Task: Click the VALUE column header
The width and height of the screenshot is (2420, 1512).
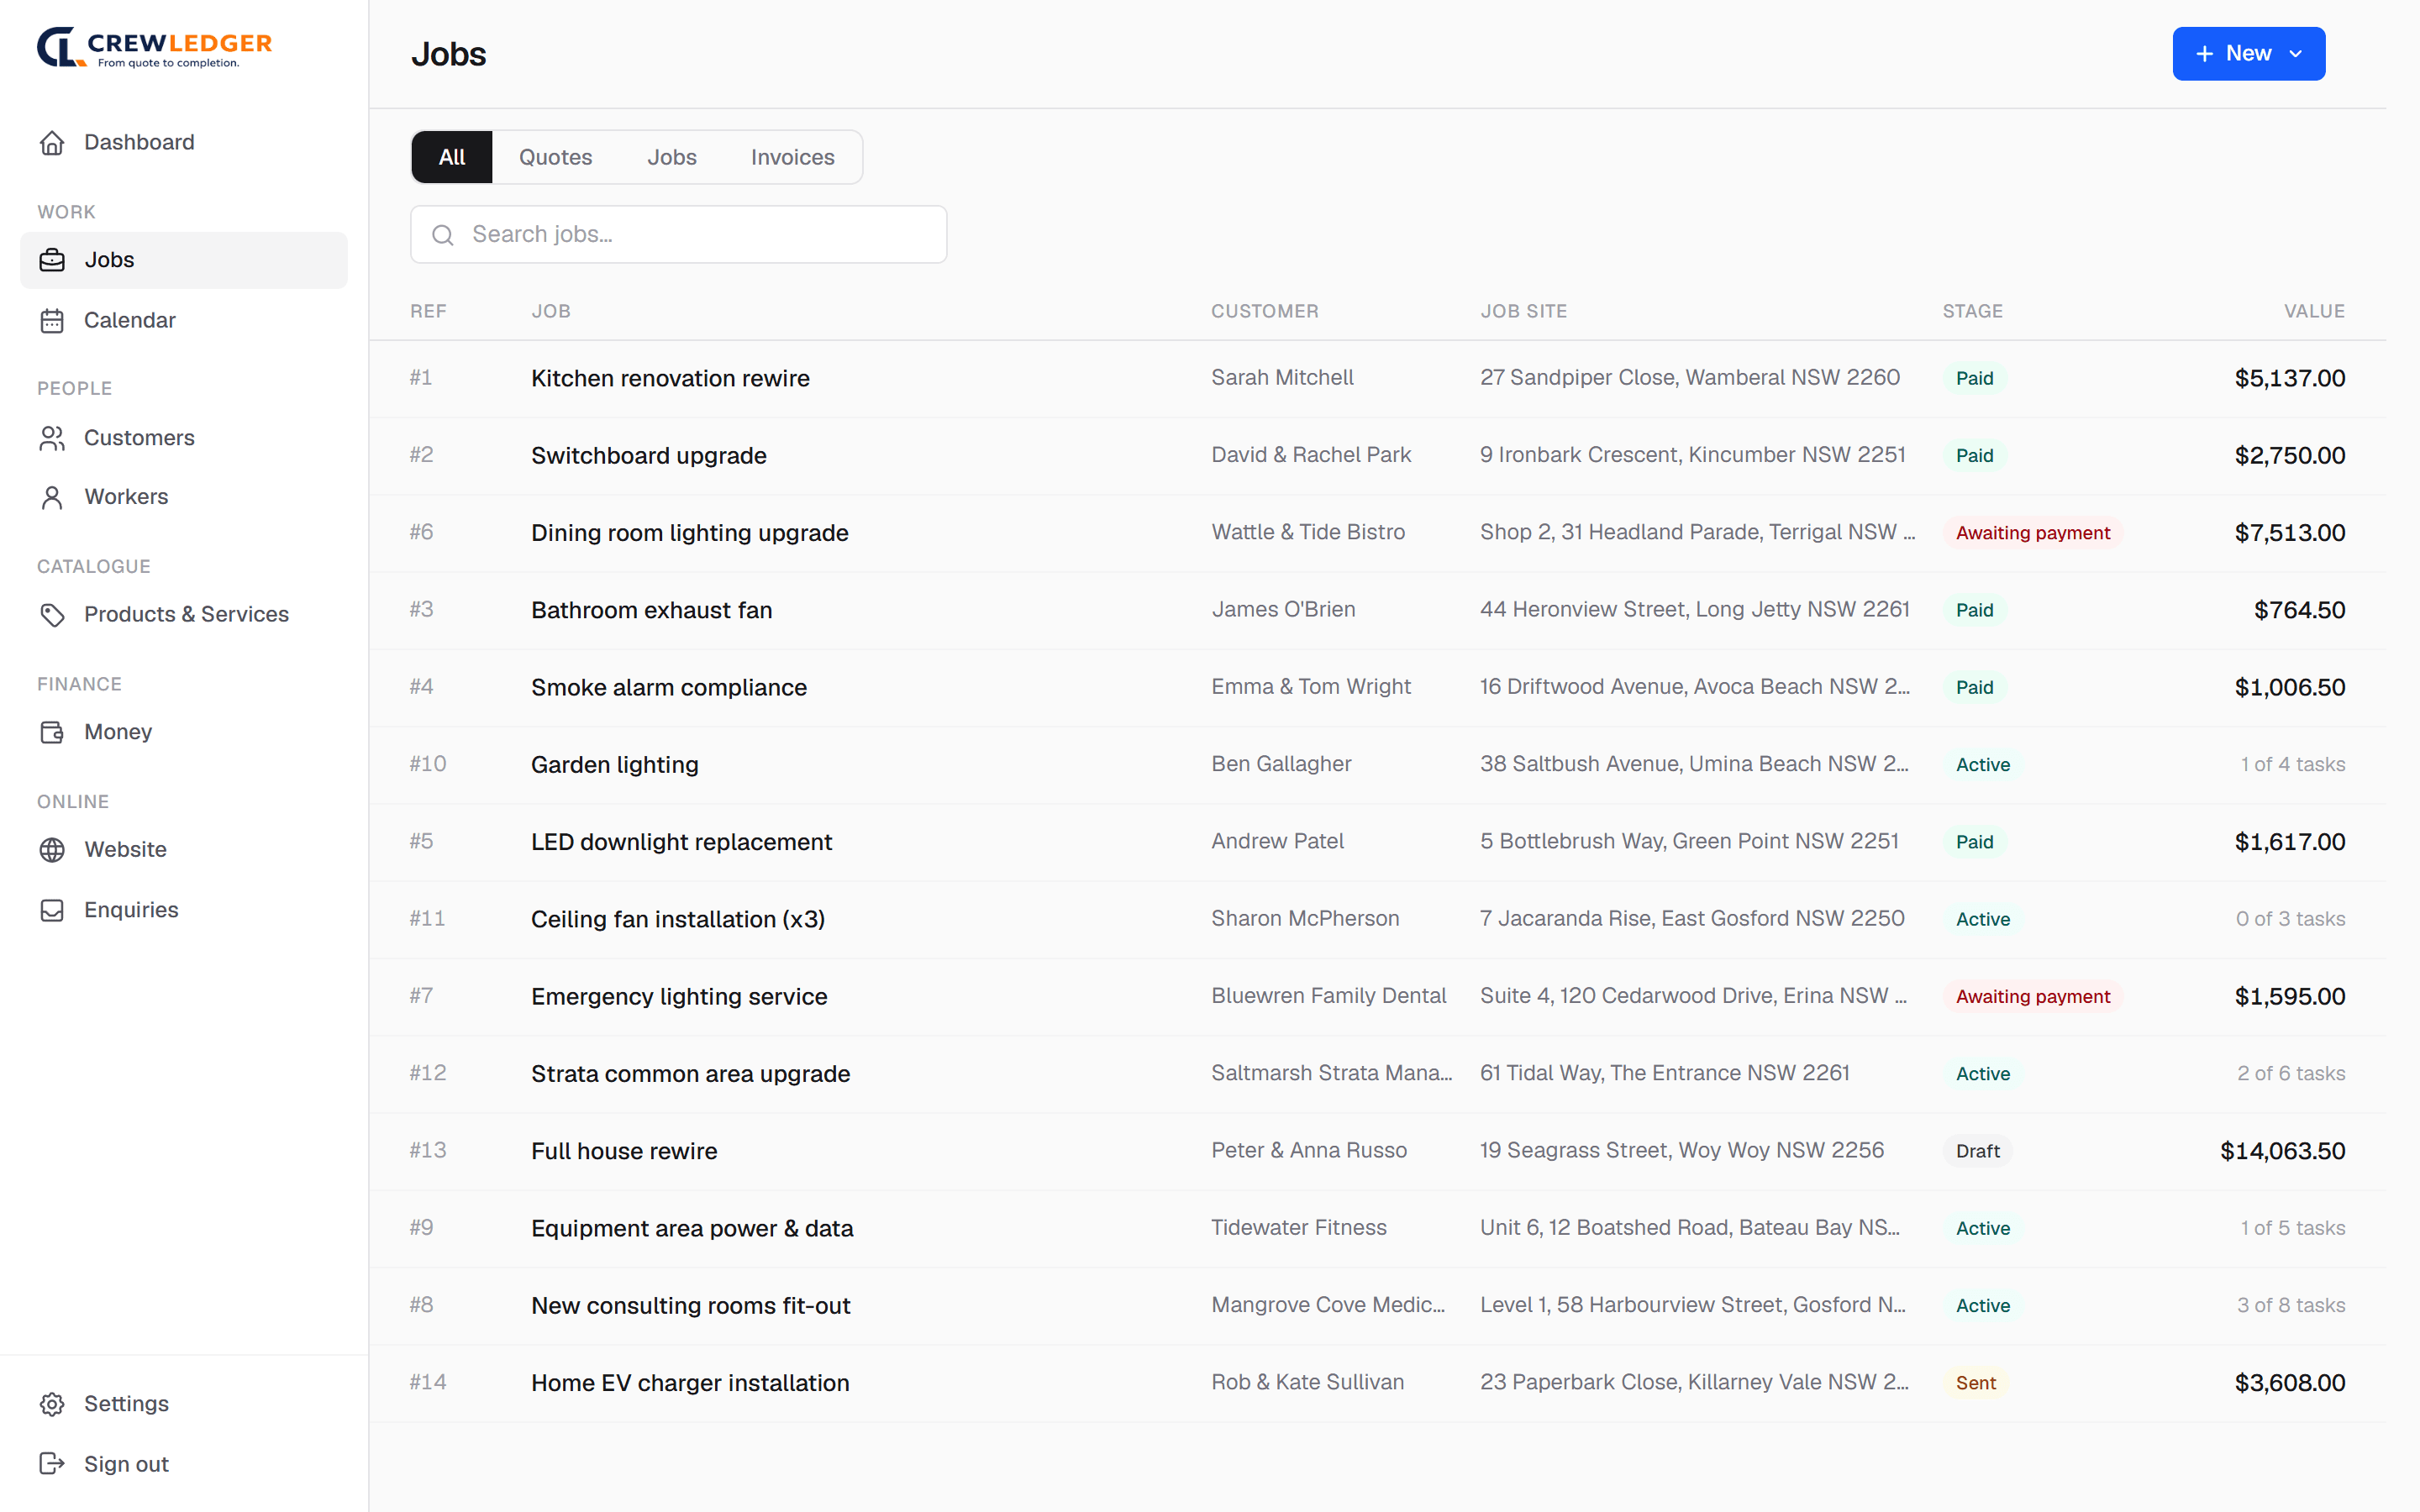Action: pos(2314,311)
